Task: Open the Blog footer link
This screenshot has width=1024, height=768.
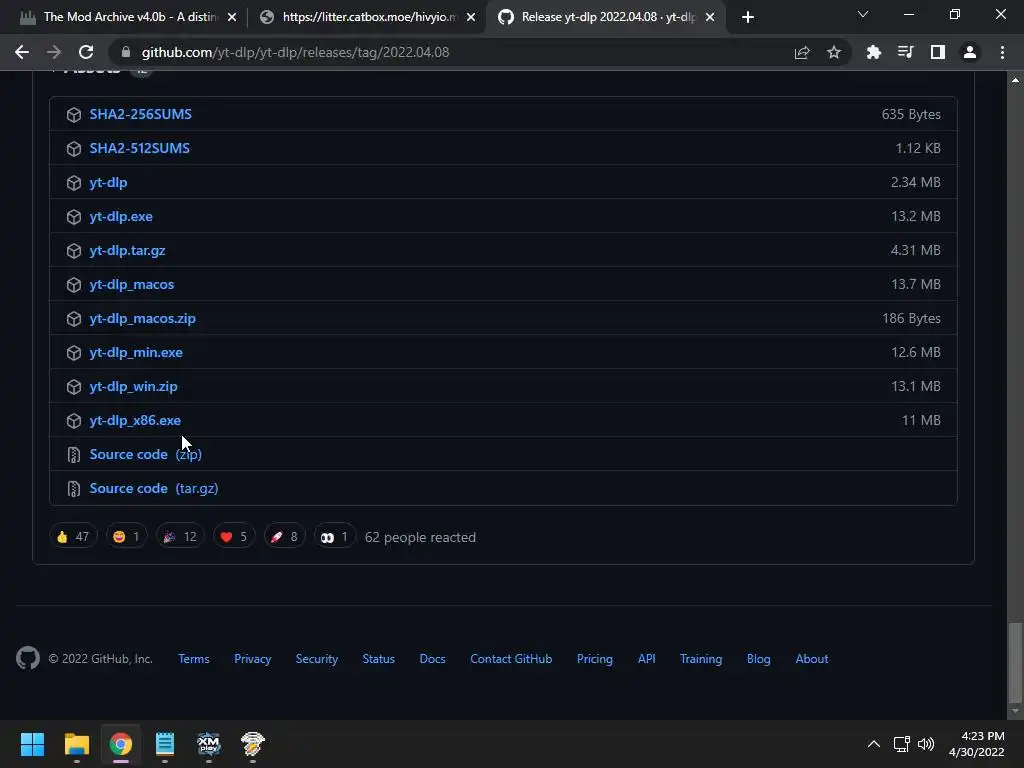Action: pyautogui.click(x=759, y=659)
